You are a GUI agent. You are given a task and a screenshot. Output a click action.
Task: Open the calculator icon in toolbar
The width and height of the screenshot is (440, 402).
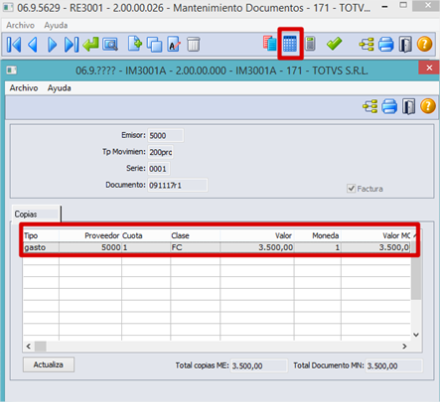[310, 44]
